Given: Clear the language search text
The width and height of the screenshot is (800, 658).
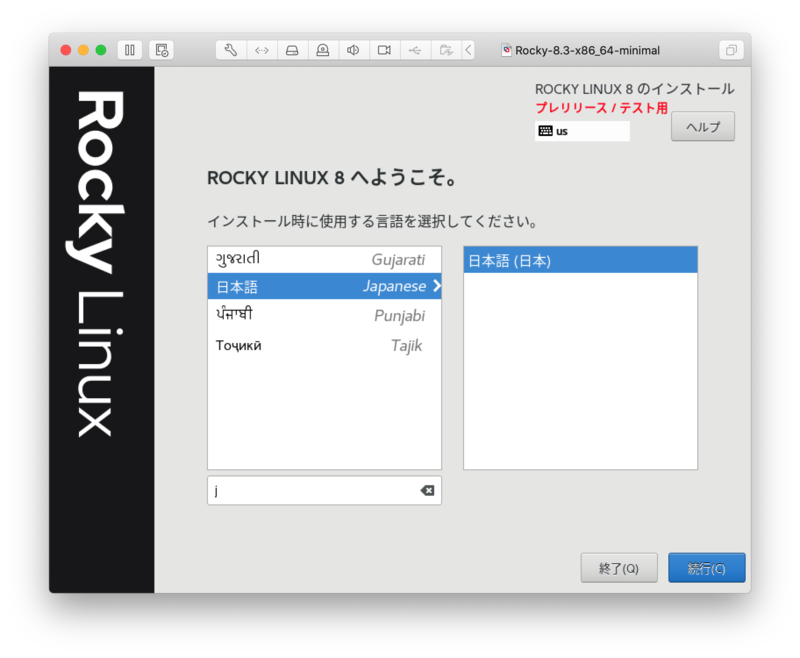Looking at the screenshot, I should point(428,491).
